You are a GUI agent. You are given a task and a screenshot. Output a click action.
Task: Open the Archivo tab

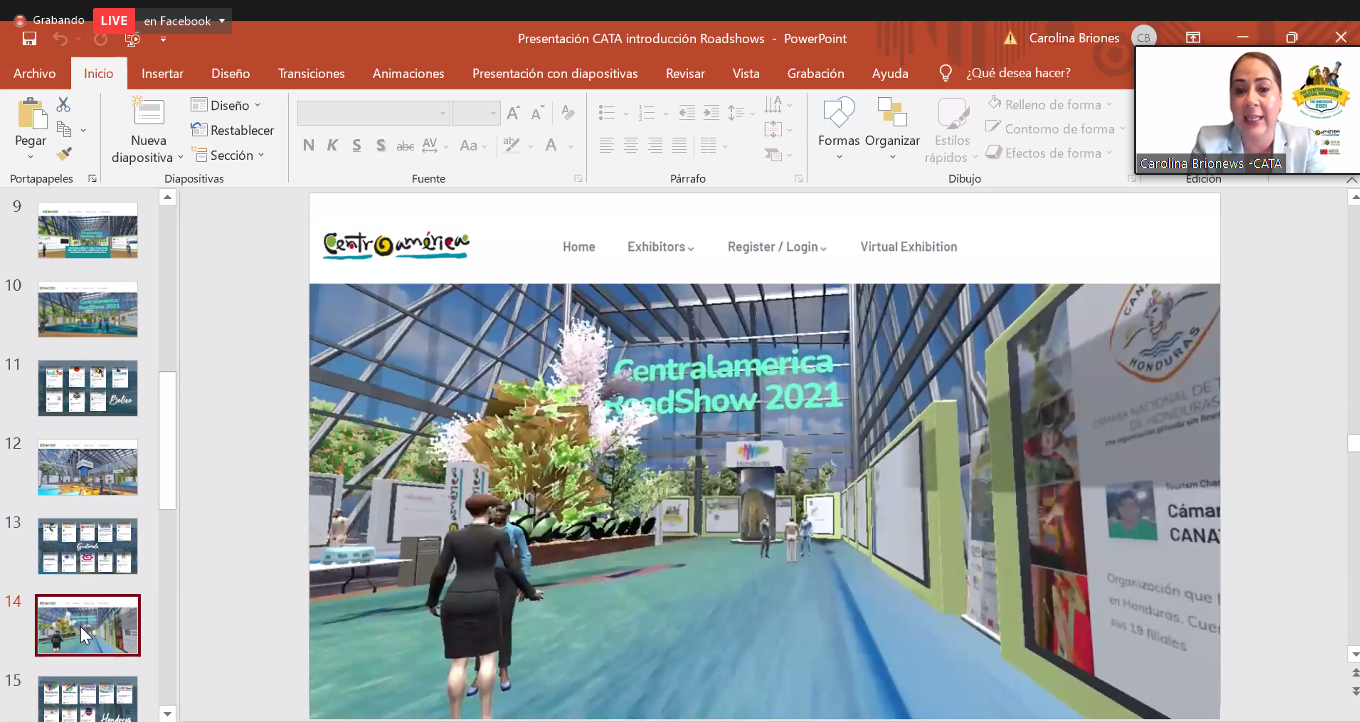[35, 73]
